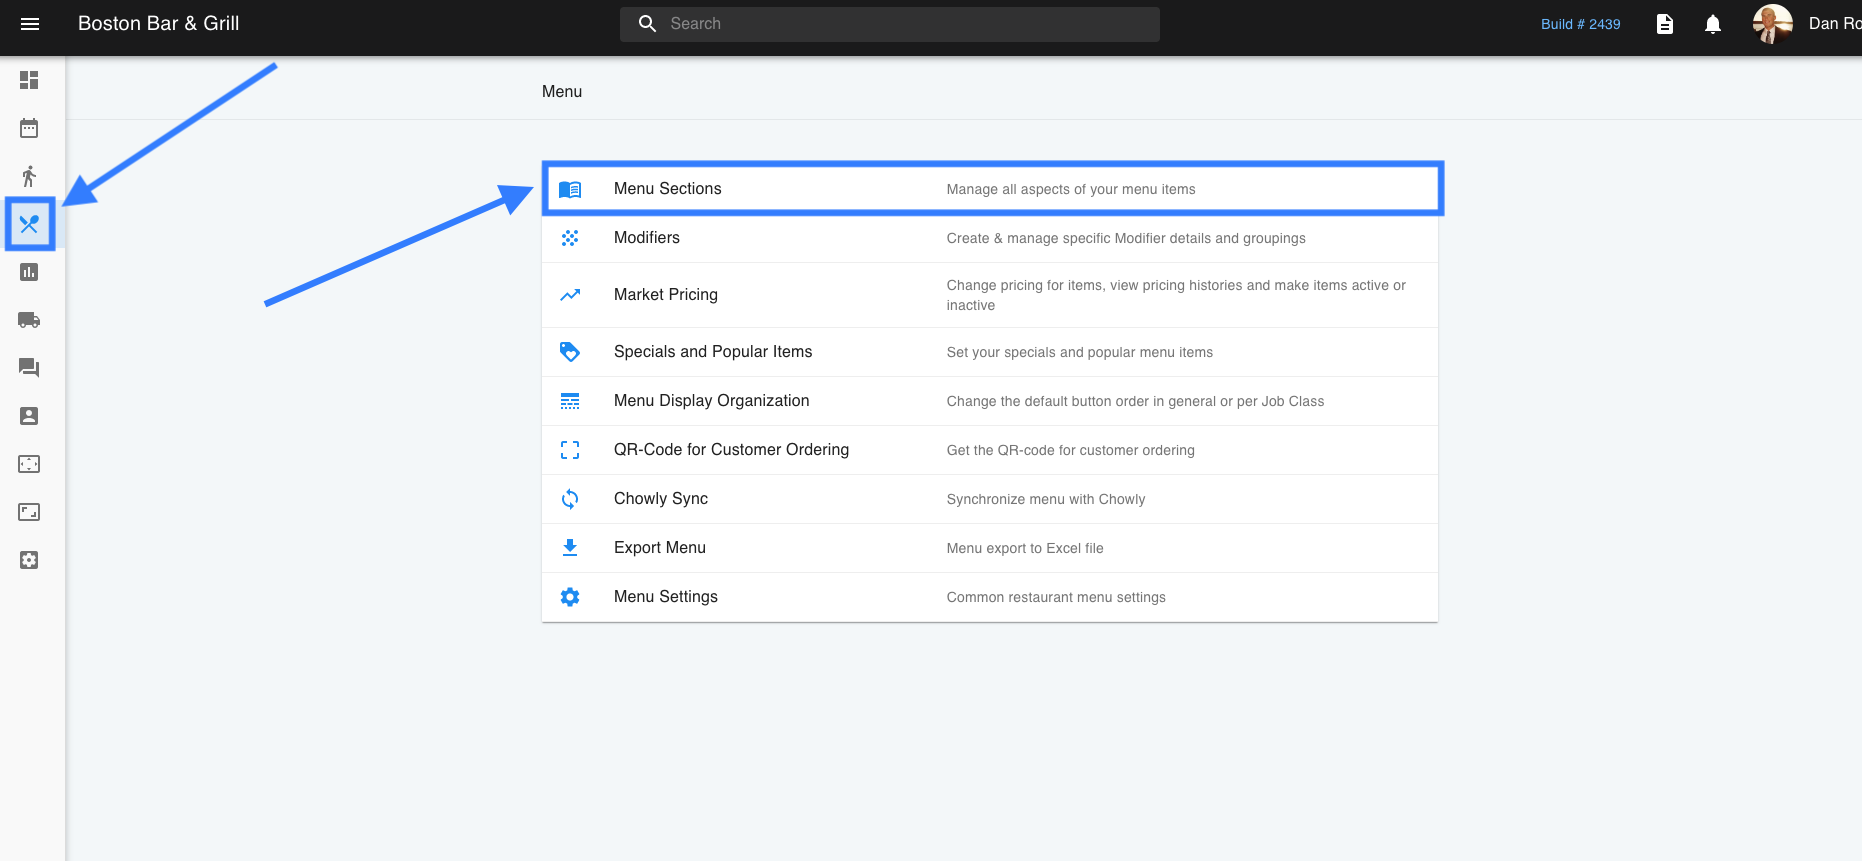Select the Modifiers menu entry
The height and width of the screenshot is (861, 1862).
[x=646, y=238]
